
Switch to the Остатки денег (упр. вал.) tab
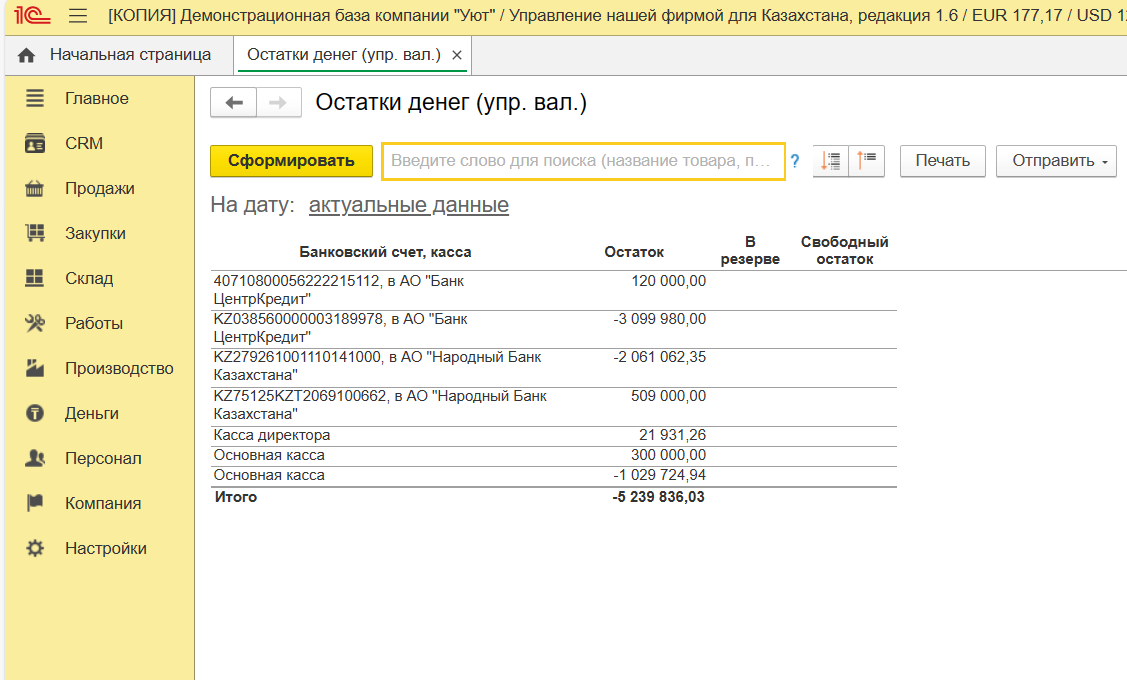[343, 55]
